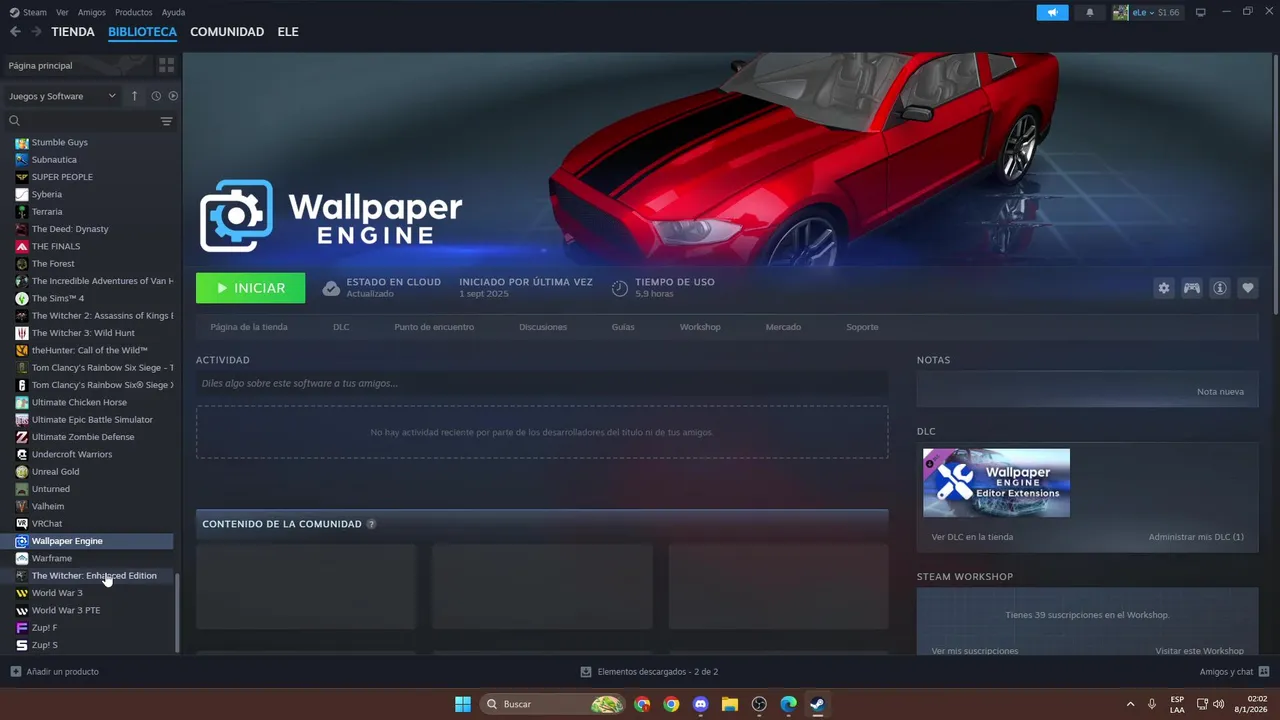The height and width of the screenshot is (720, 1280).
Task: Click the taskbar volume speaker icon
Action: pyautogui.click(x=1219, y=704)
